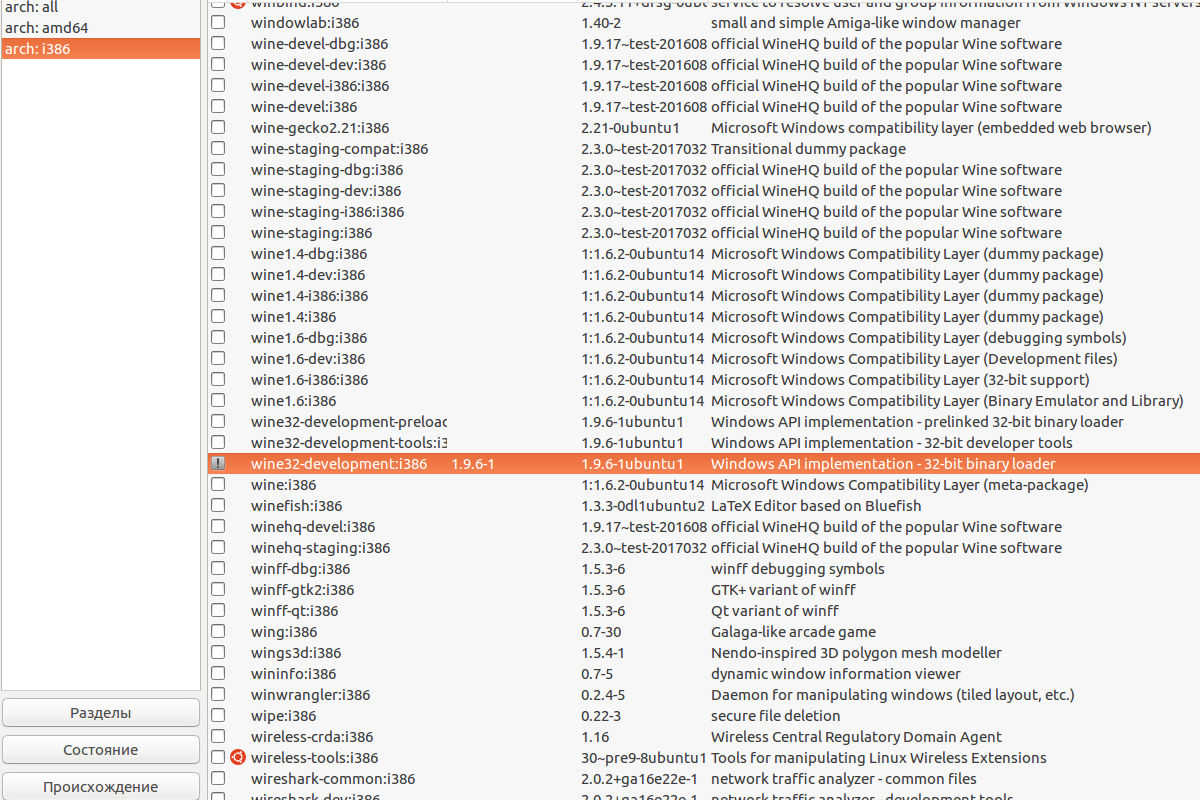The height and width of the screenshot is (800, 1200).
Task: Tick the wing:i386 game checkbox
Action: [218, 631]
